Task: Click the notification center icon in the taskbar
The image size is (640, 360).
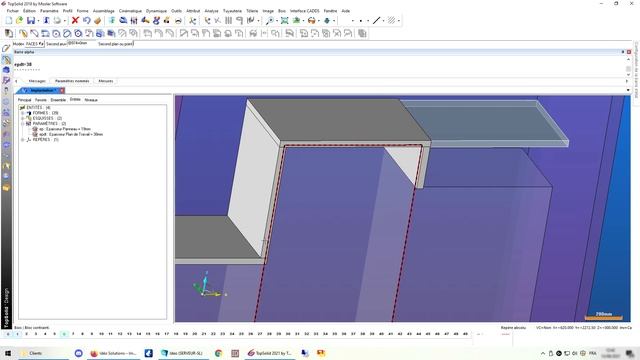Action: click(x=630, y=353)
